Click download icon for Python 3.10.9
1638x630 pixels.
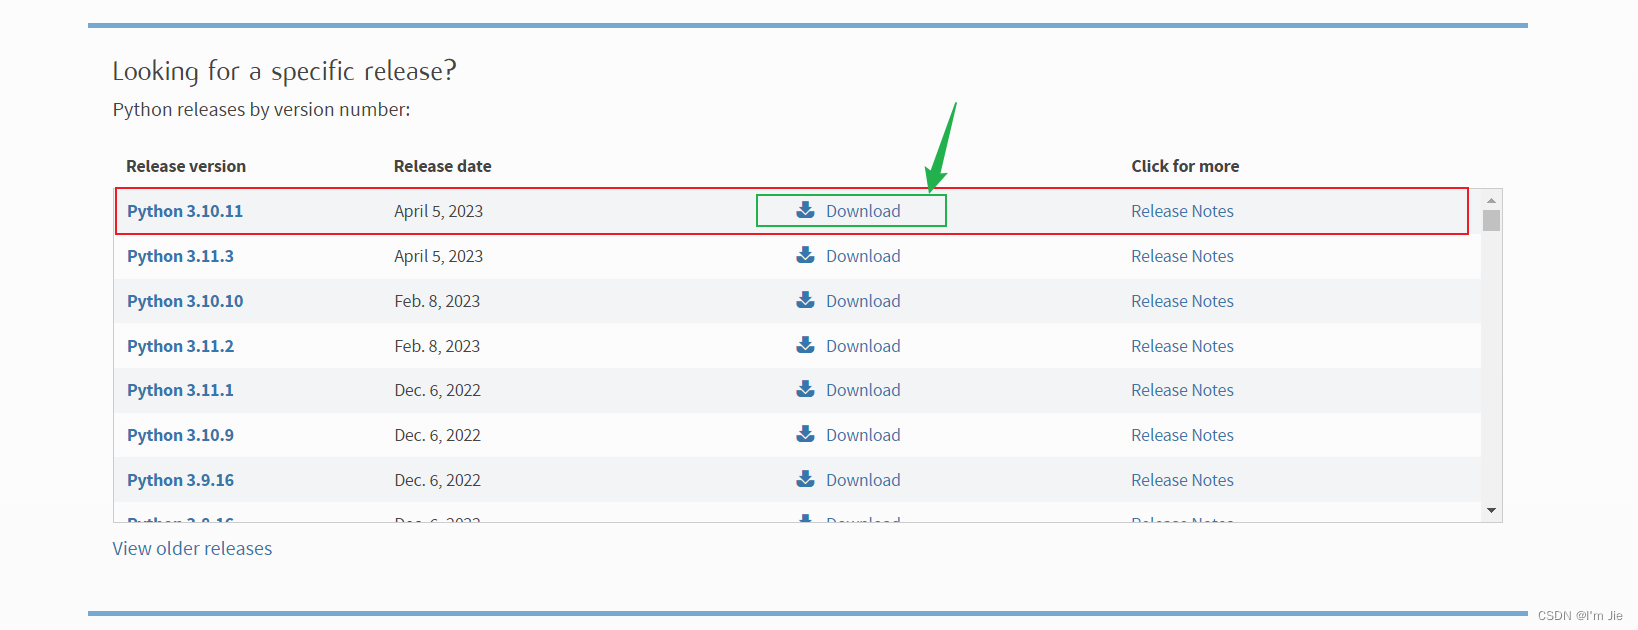805,434
